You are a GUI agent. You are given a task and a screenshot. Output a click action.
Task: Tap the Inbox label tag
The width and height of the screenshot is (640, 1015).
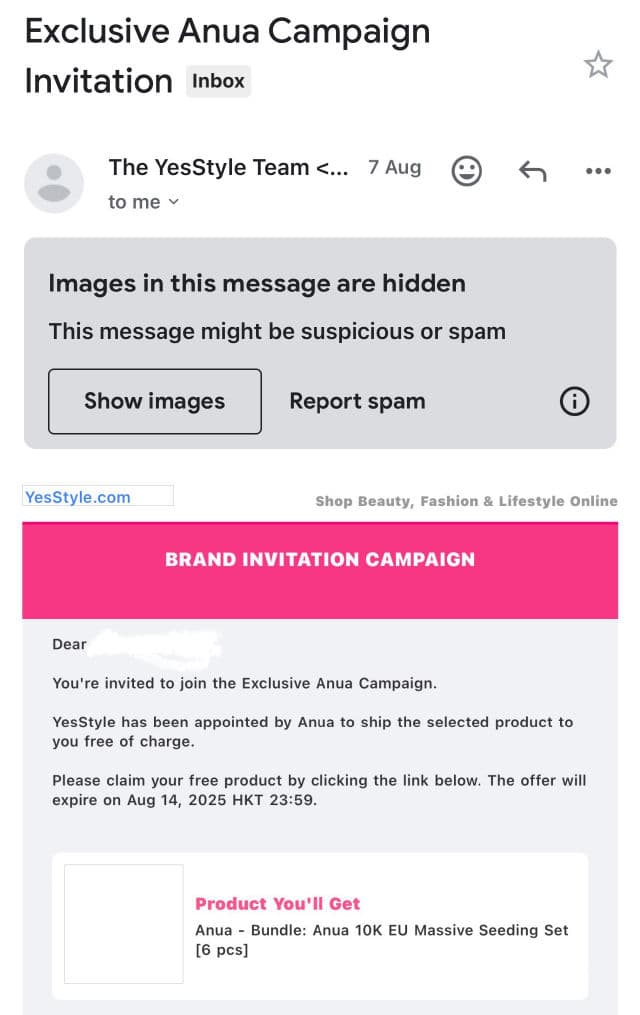[x=218, y=81]
